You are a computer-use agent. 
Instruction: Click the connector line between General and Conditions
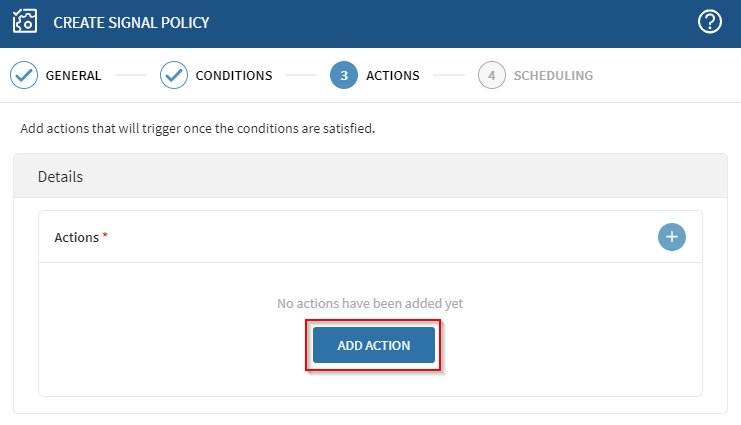[x=130, y=75]
